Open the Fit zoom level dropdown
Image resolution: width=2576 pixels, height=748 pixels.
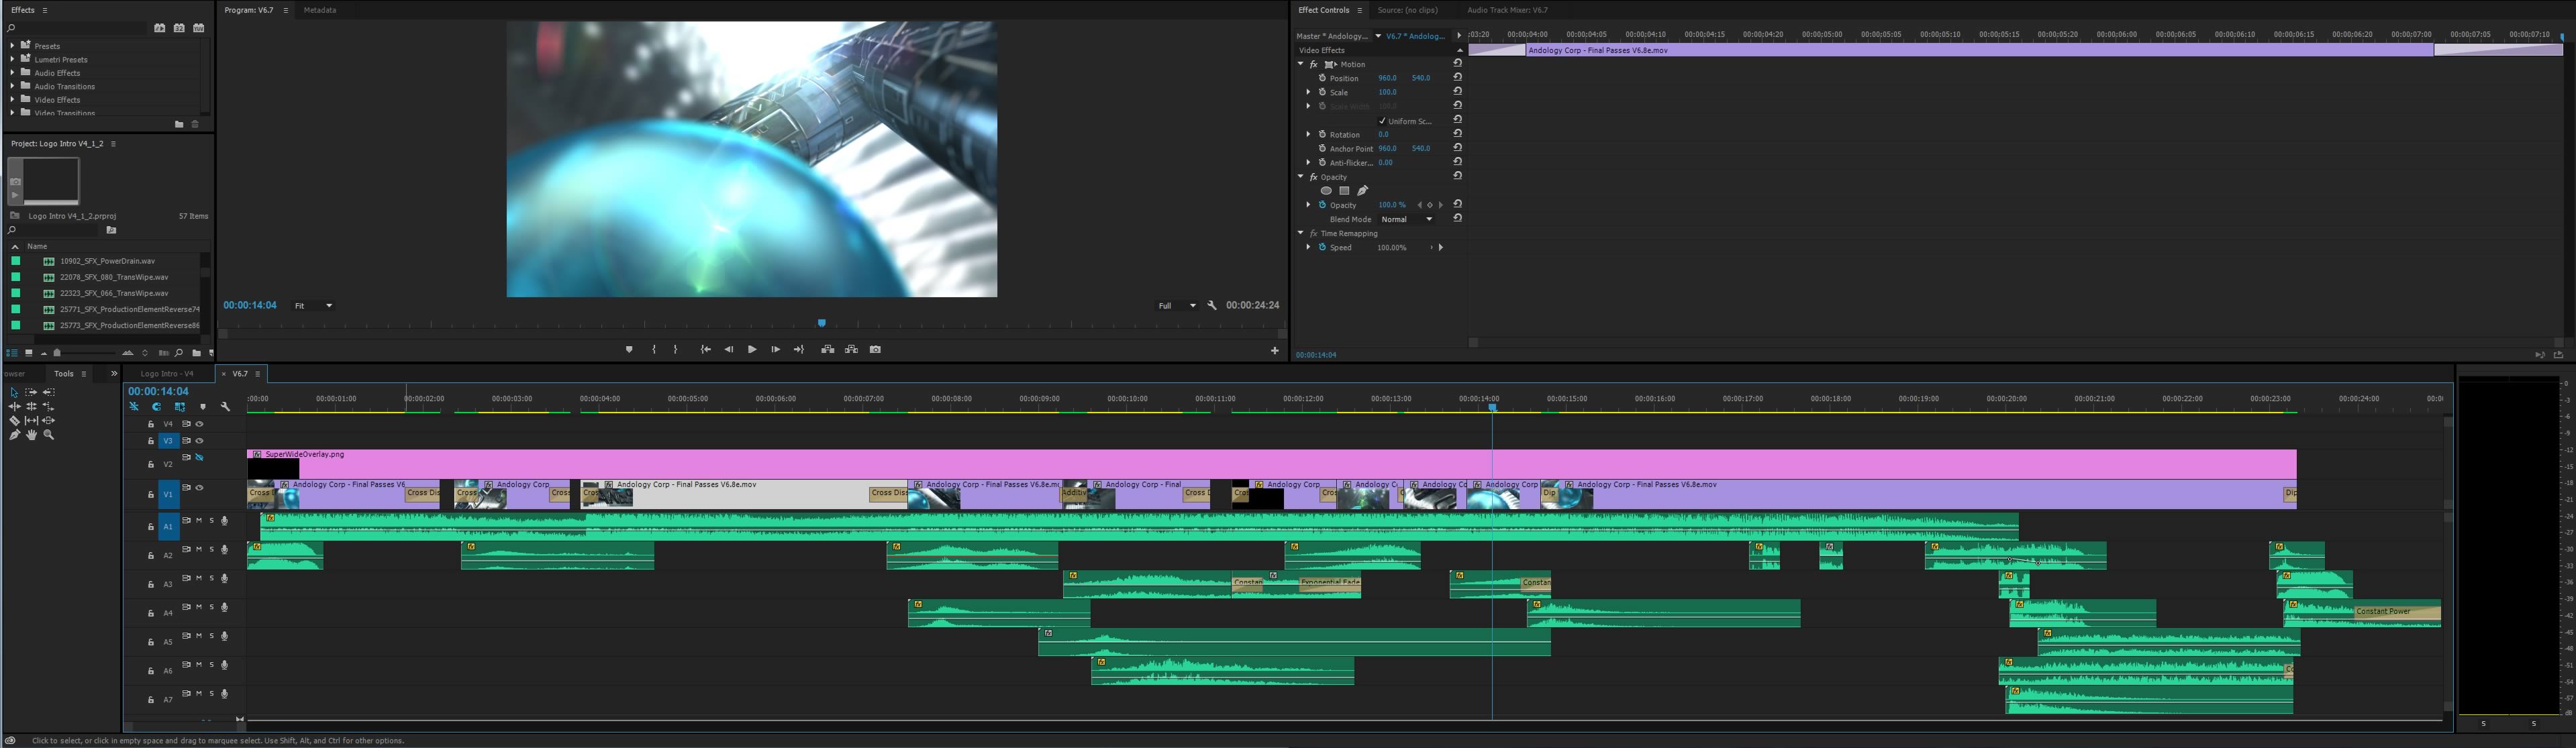(313, 306)
